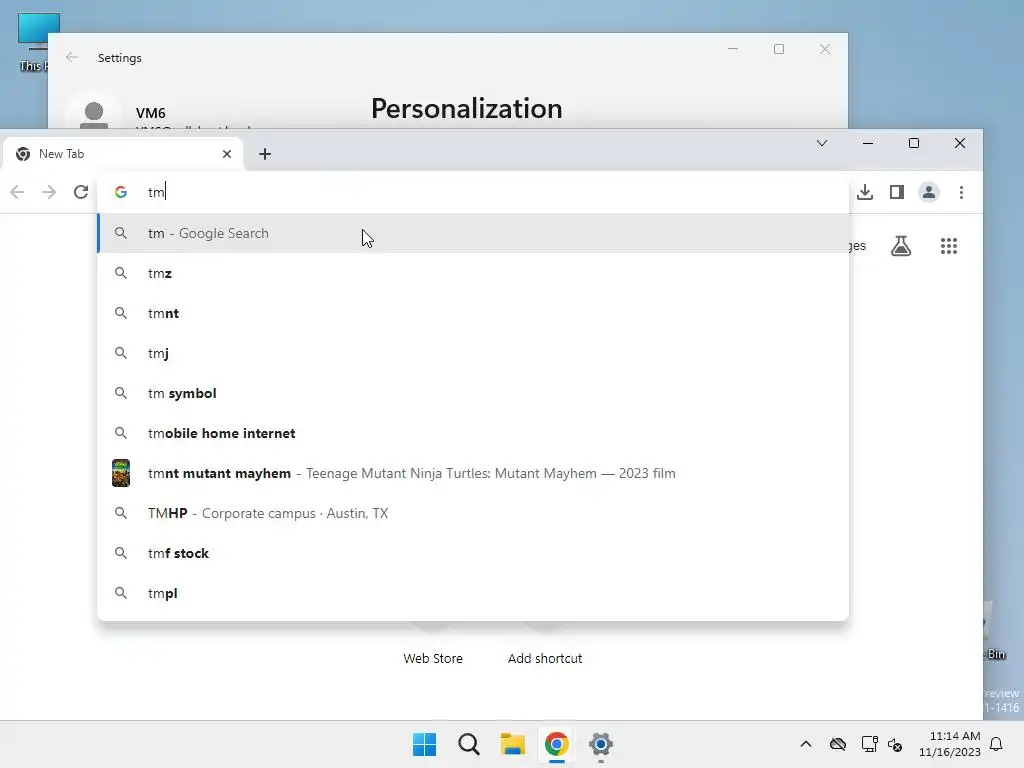Screen dimensions: 1024x768
Task: Choose the 'tmpl' suggestion
Action: click(473, 593)
